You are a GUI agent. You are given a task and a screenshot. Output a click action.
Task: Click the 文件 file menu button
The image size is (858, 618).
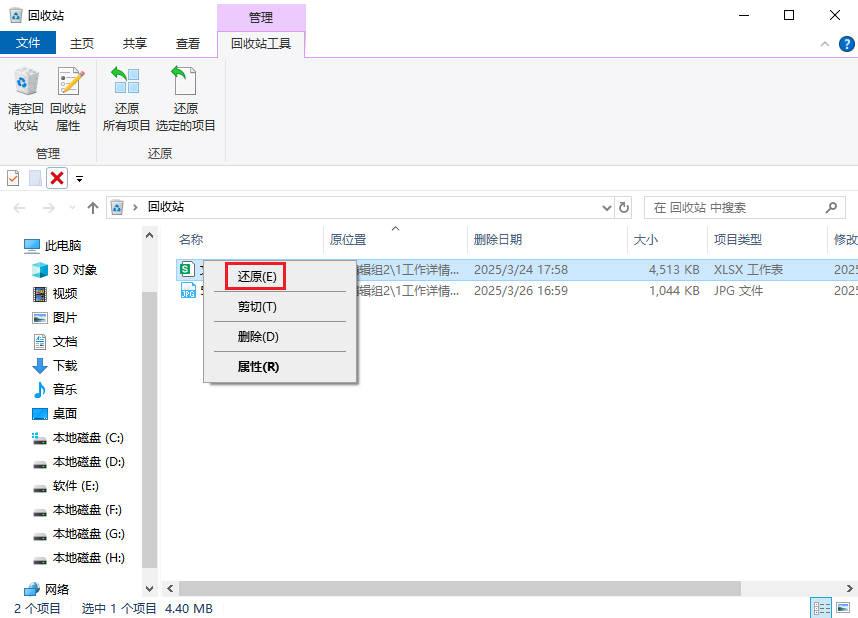(x=28, y=44)
